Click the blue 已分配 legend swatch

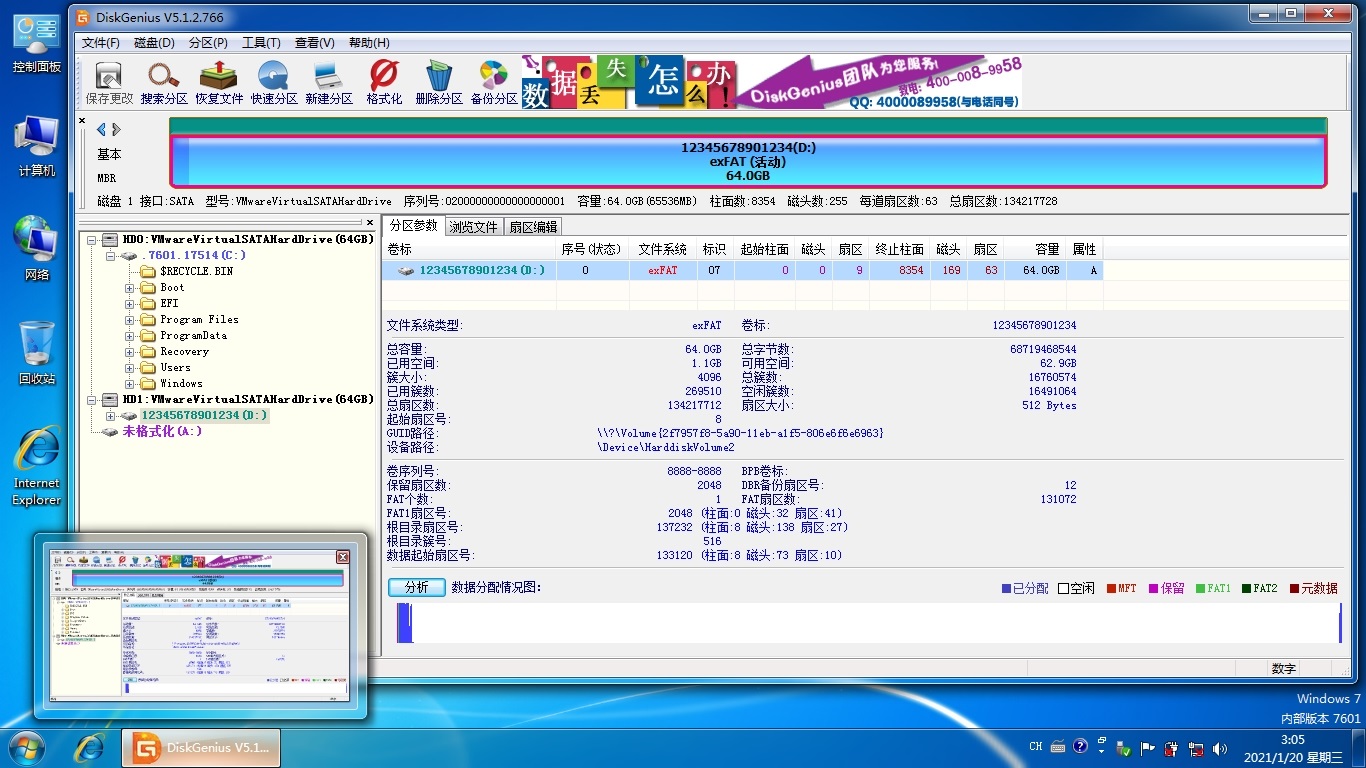1007,589
